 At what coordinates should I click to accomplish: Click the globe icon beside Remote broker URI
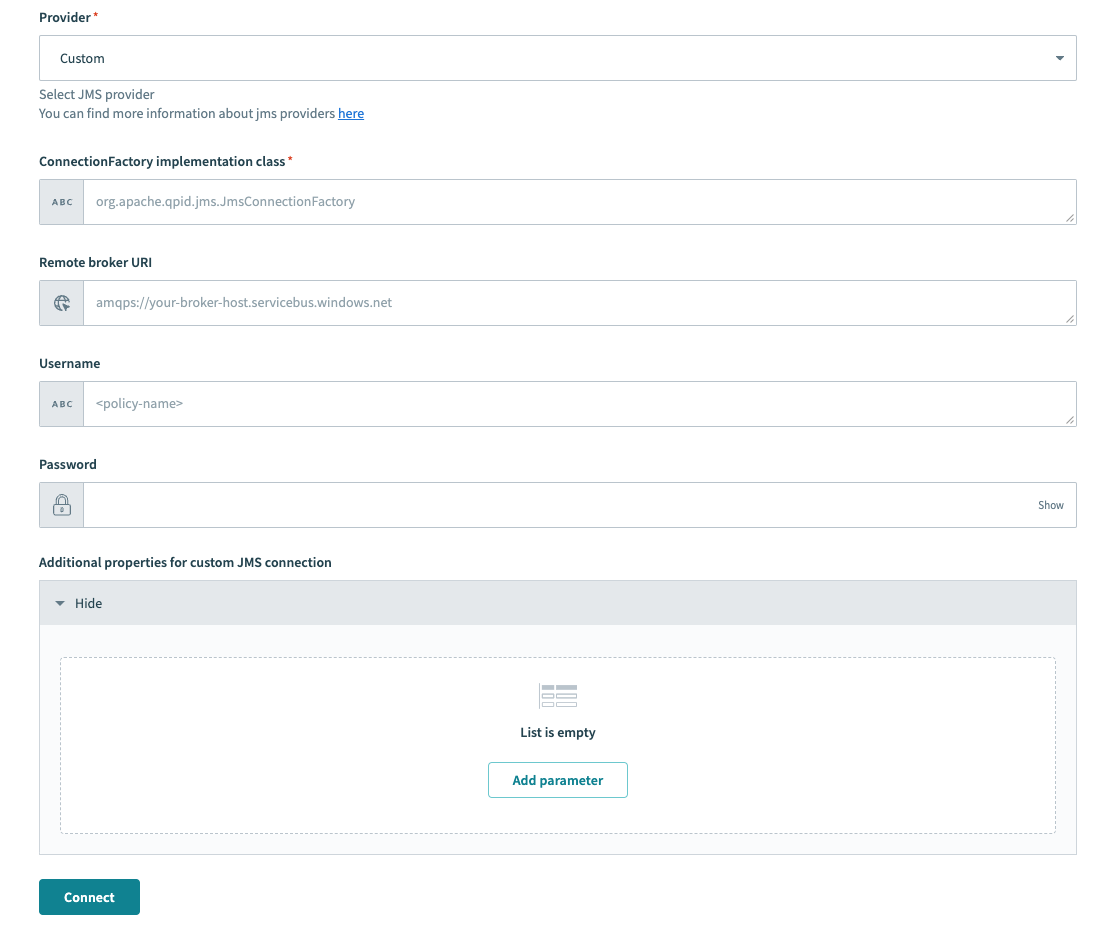coord(60,302)
